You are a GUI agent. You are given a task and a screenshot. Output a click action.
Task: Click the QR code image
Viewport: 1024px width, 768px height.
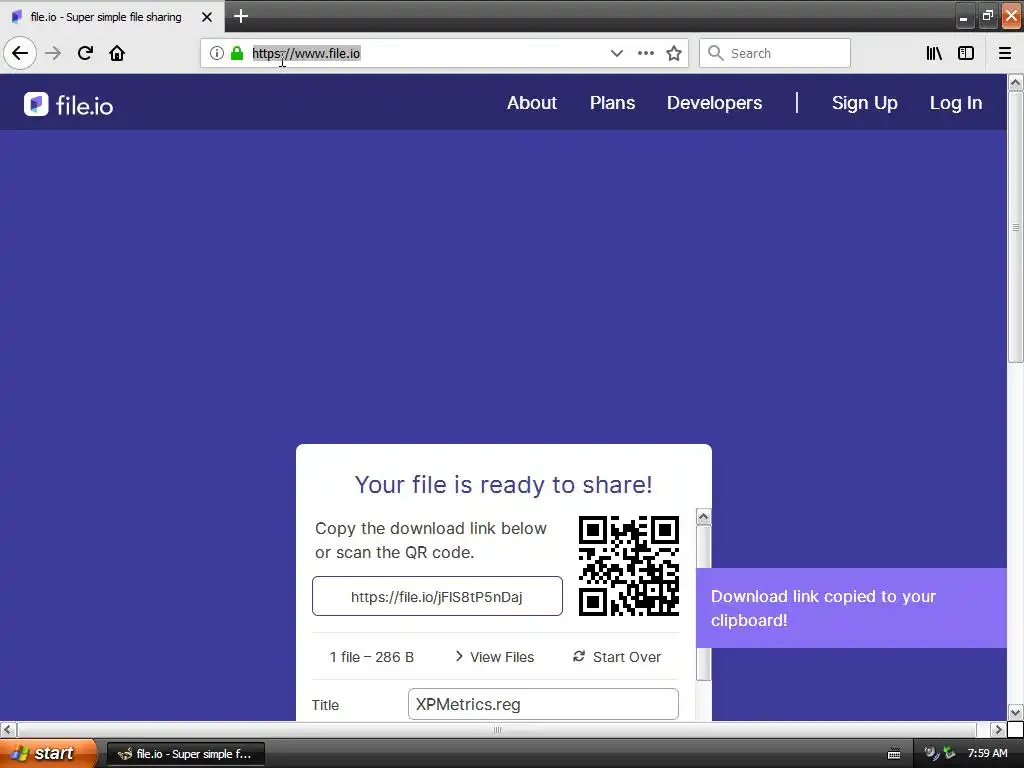[x=628, y=566]
